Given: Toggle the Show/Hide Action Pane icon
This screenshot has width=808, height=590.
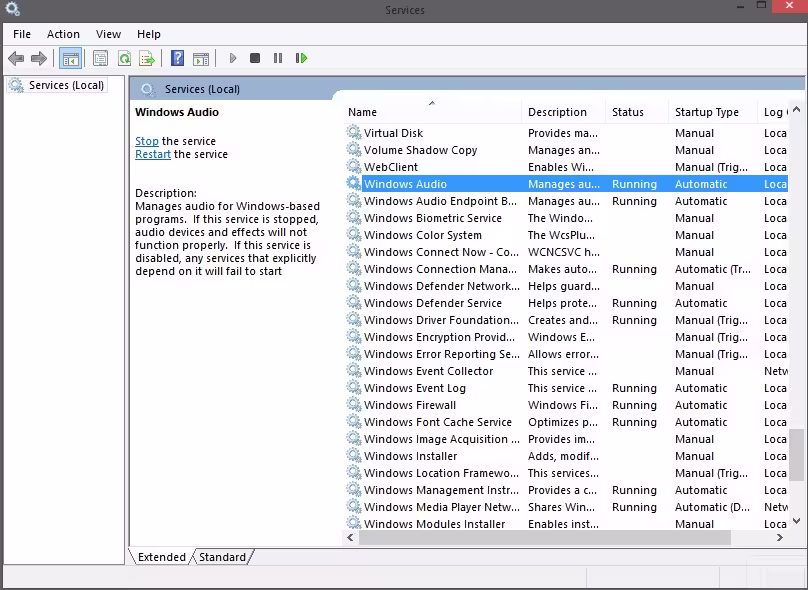Looking at the screenshot, I should pos(201,58).
